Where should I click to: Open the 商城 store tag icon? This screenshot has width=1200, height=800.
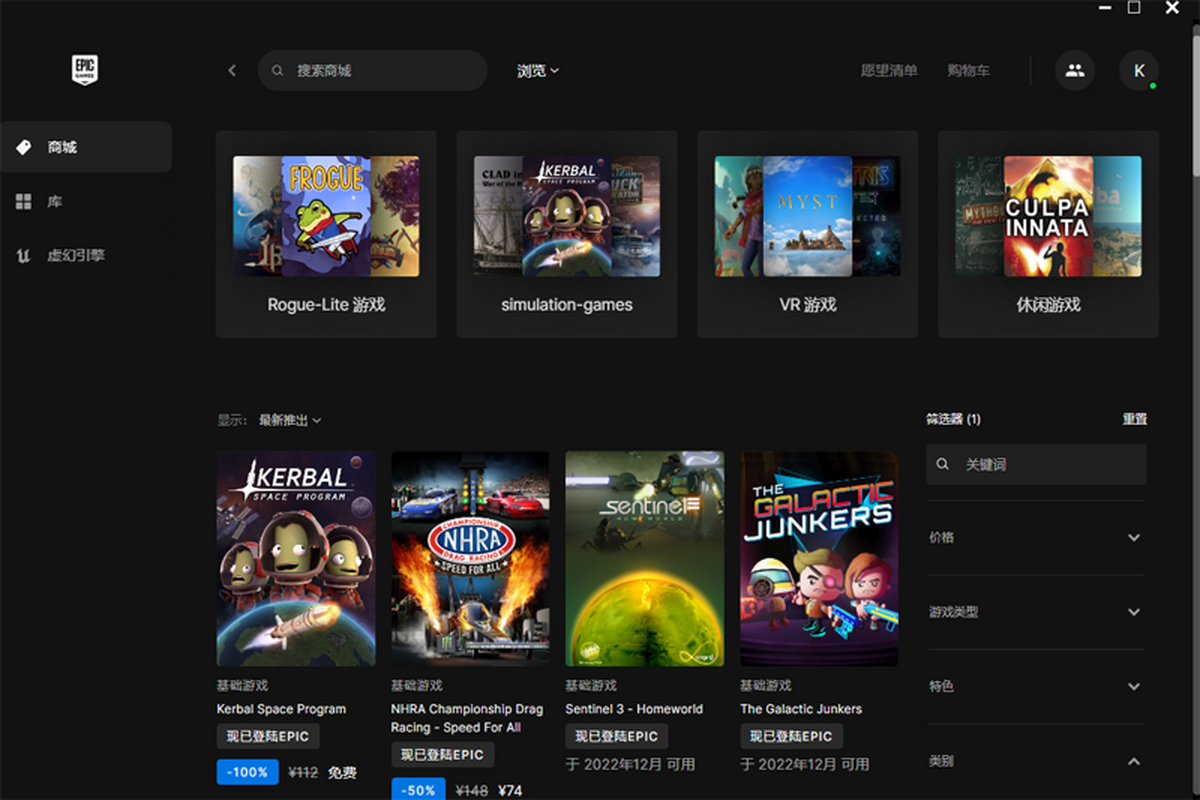[24, 147]
